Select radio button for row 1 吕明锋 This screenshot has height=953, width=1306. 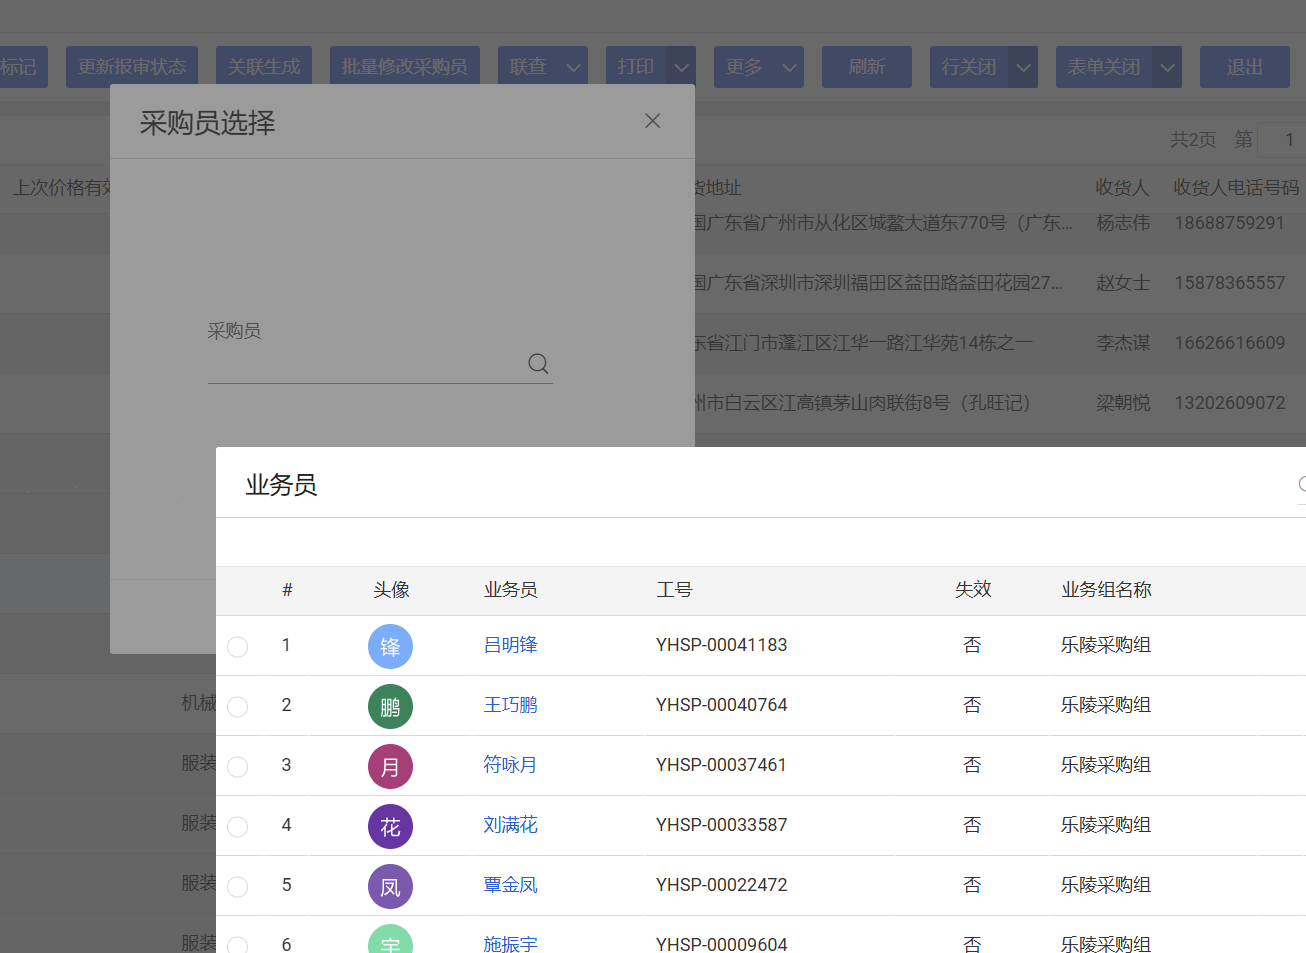pyautogui.click(x=238, y=647)
